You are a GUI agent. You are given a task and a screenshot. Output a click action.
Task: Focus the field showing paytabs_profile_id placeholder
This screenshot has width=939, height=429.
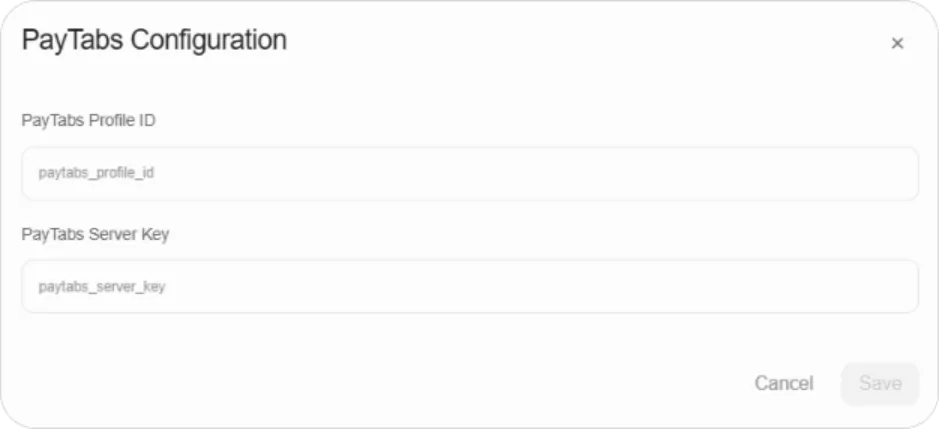point(470,174)
